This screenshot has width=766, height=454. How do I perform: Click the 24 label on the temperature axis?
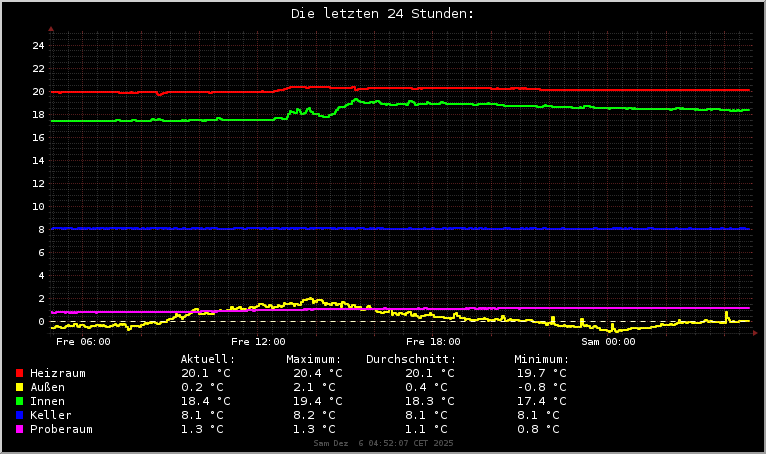tap(38, 46)
